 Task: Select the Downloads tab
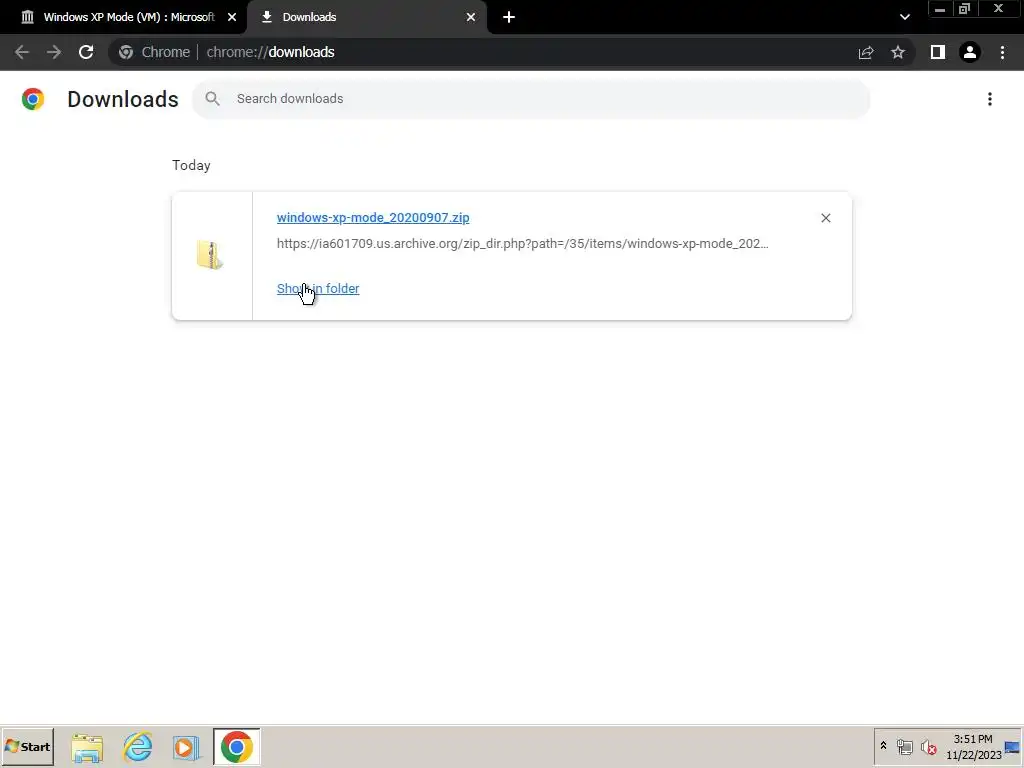pos(368,17)
